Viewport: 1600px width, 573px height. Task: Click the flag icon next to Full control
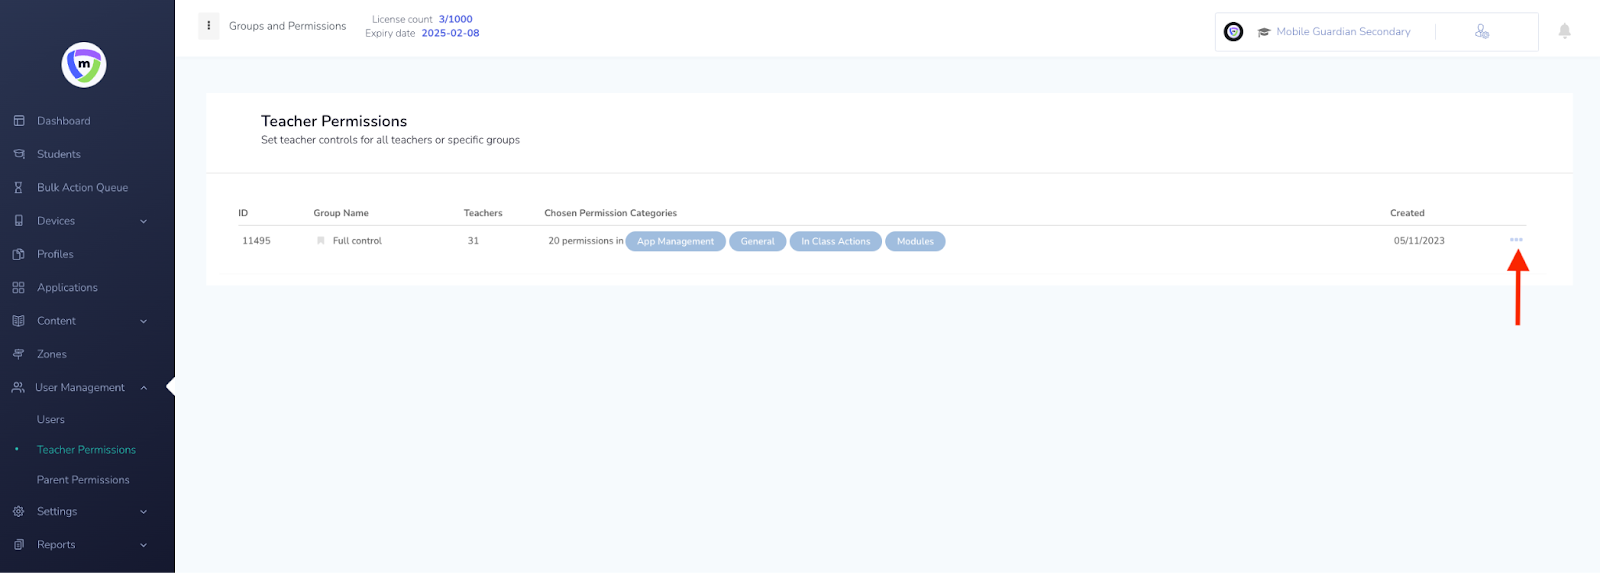(321, 241)
